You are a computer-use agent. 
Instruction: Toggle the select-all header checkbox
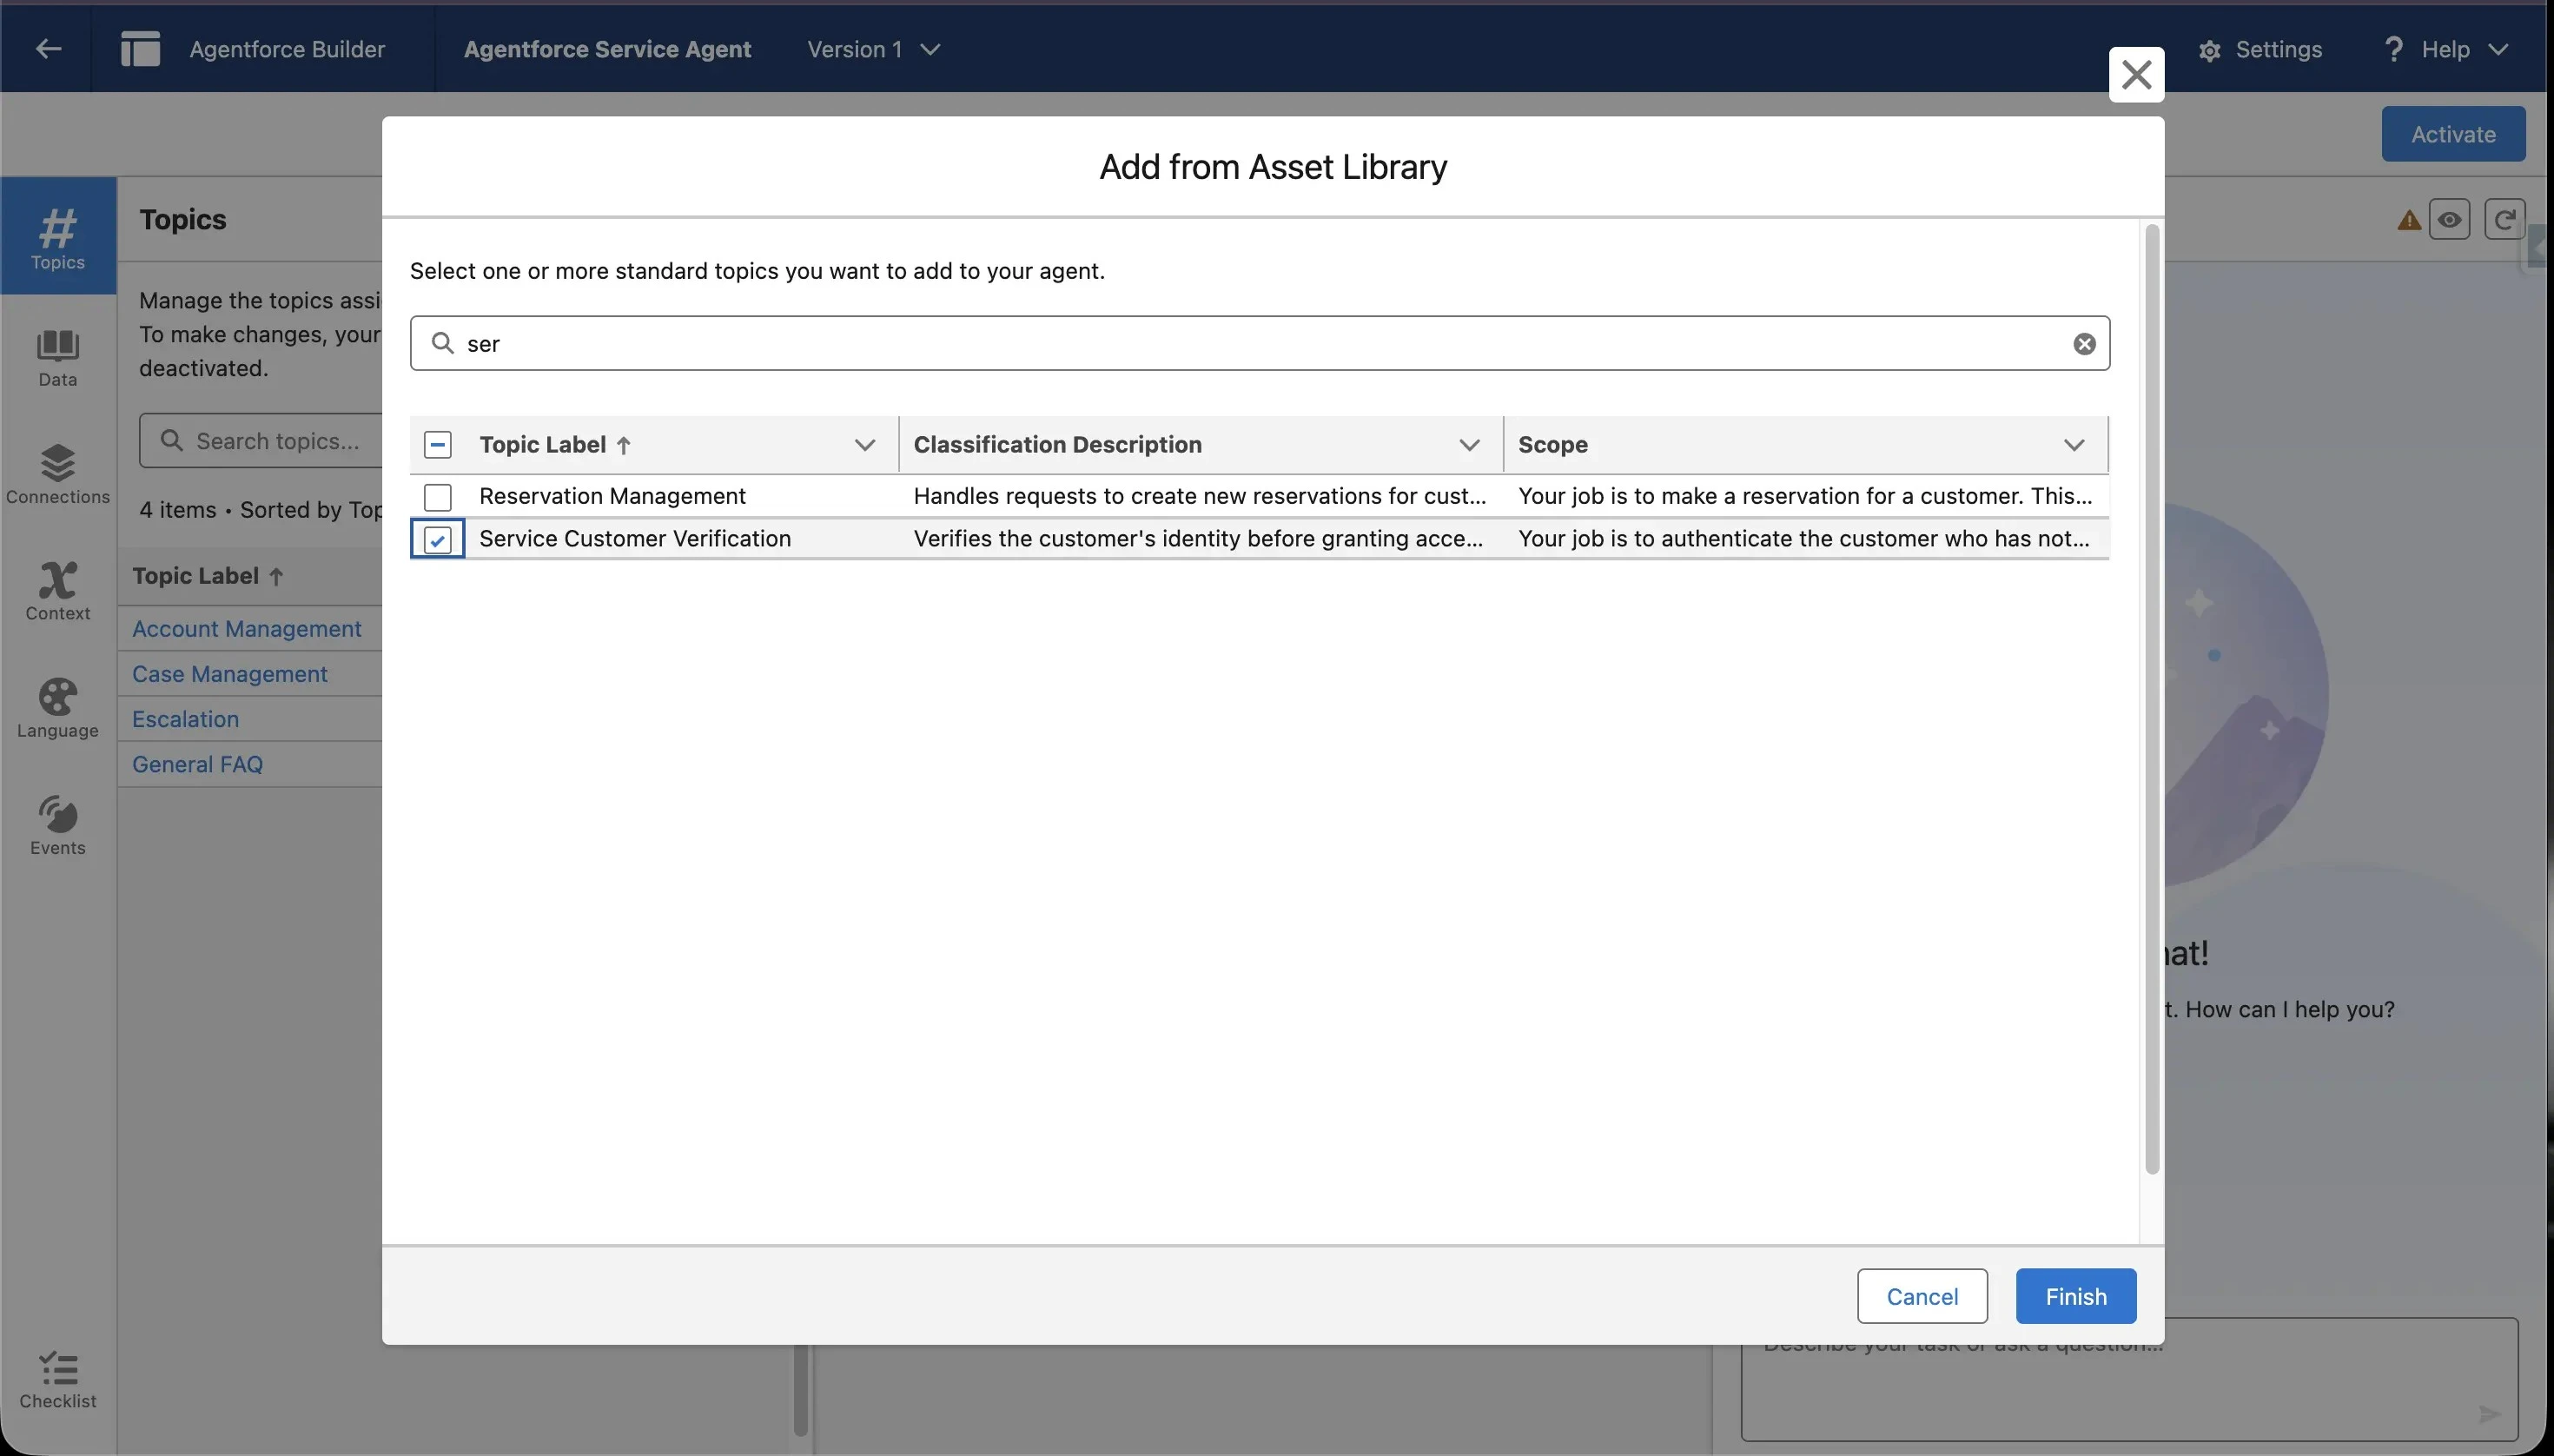coord(437,445)
